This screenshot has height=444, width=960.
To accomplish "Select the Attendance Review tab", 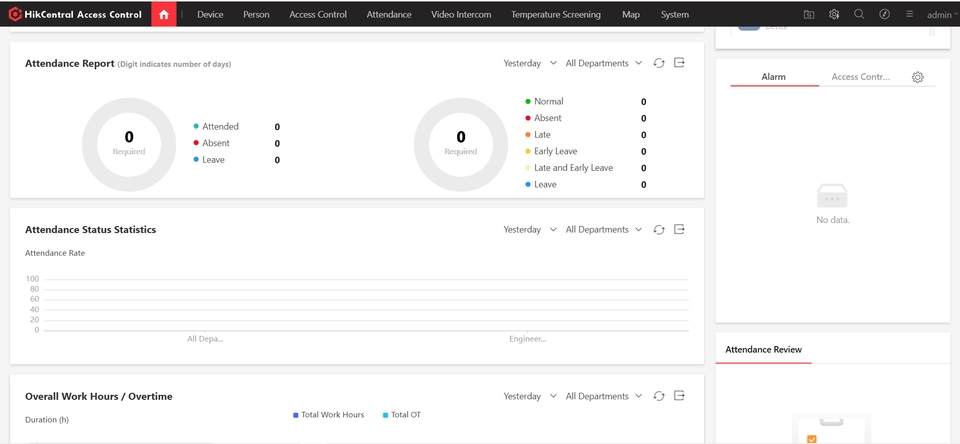I will (x=763, y=350).
